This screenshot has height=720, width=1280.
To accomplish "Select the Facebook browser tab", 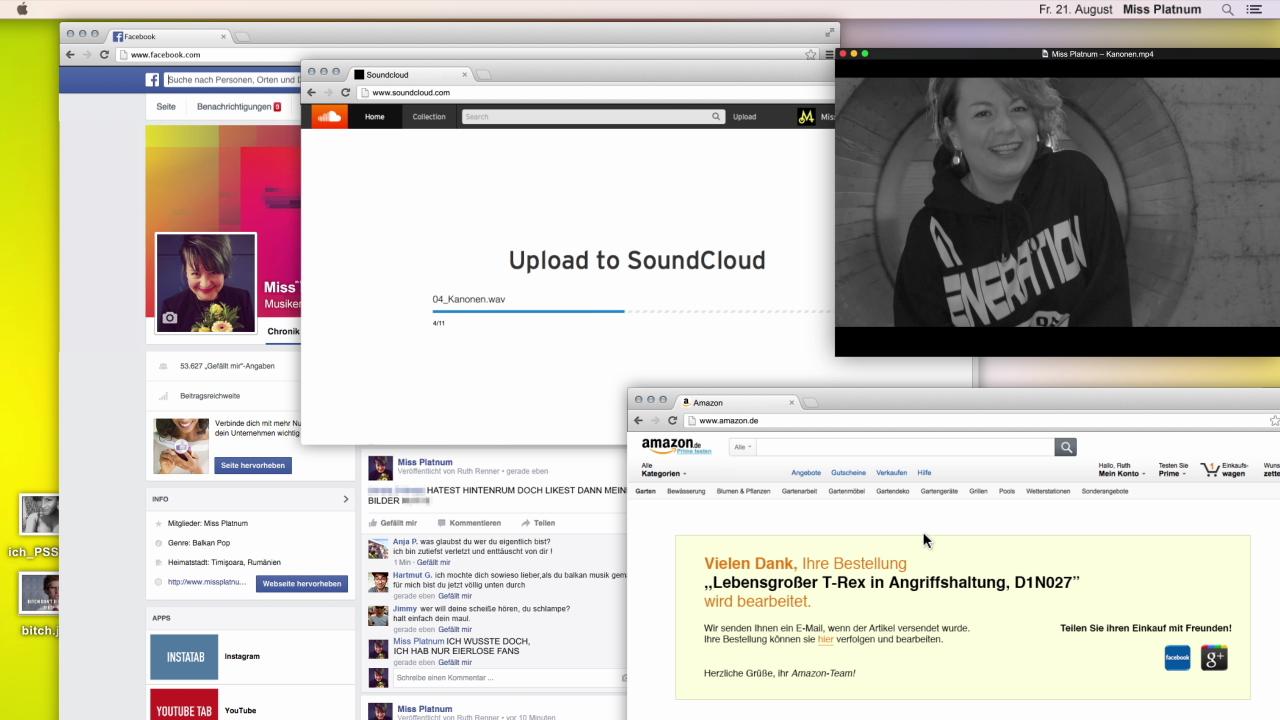I will pos(167,36).
